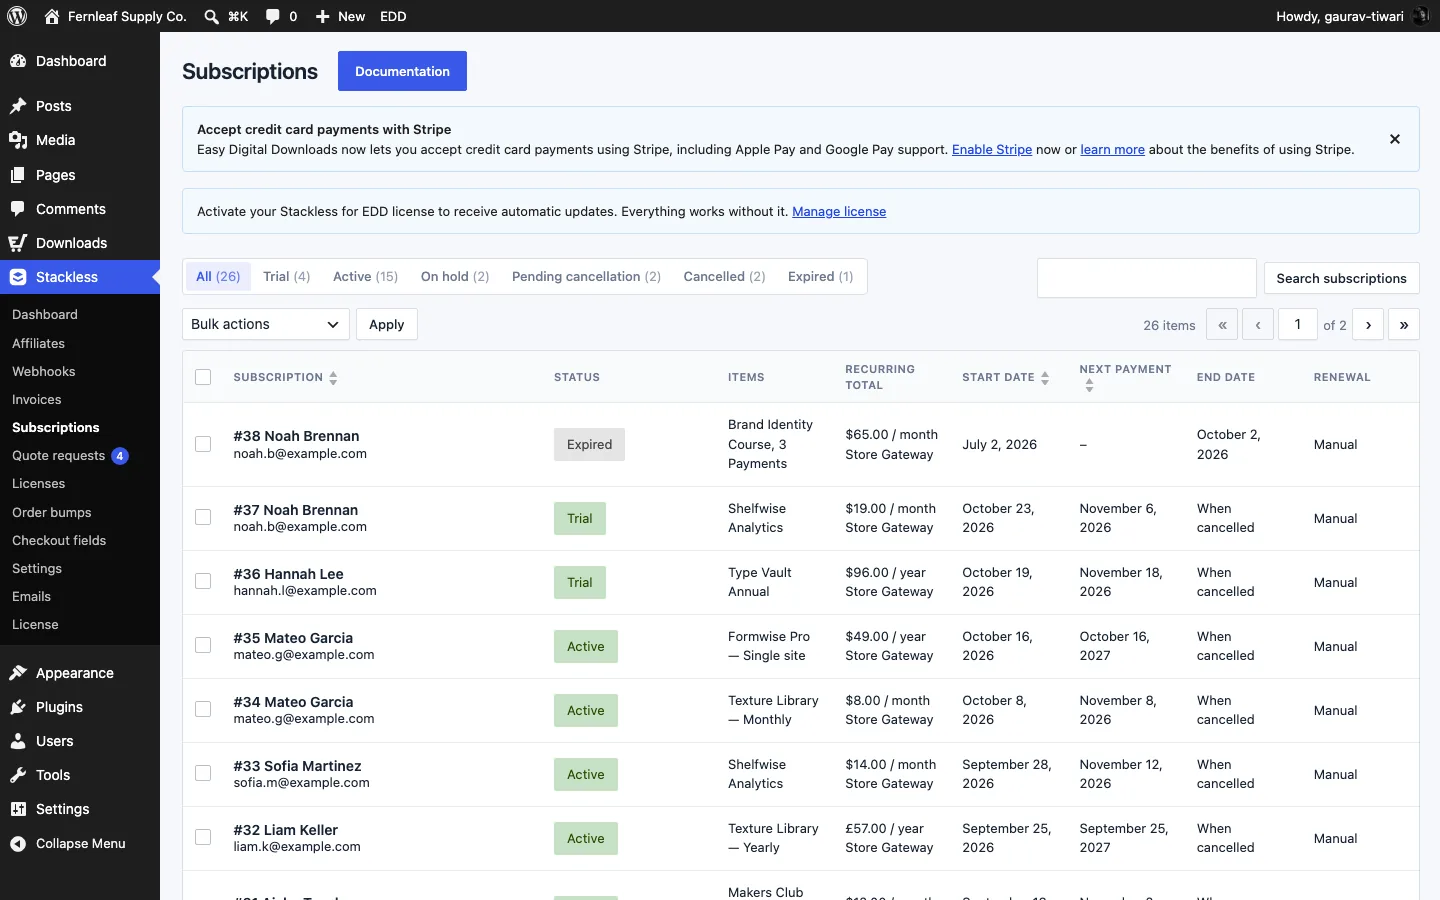Click the Media icon in sidebar
The height and width of the screenshot is (900, 1440).
pyautogui.click(x=18, y=140)
